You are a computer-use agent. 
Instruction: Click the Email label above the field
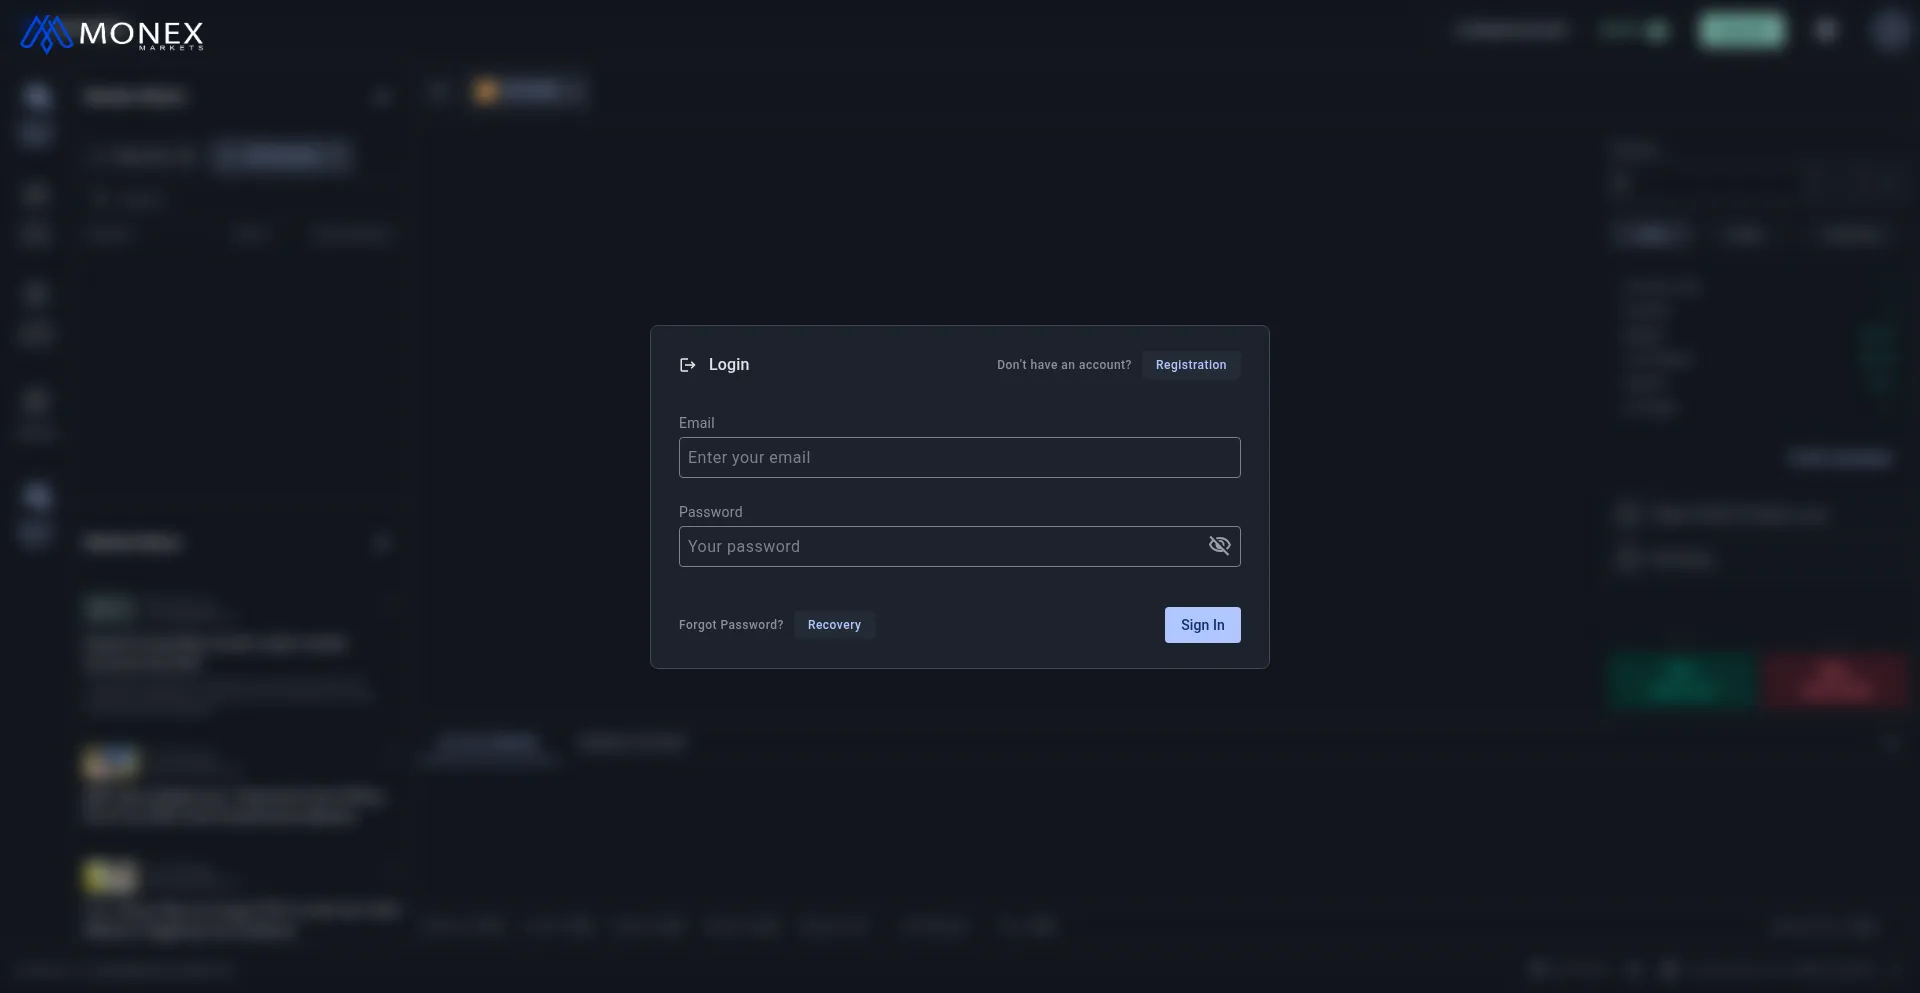pyautogui.click(x=696, y=423)
